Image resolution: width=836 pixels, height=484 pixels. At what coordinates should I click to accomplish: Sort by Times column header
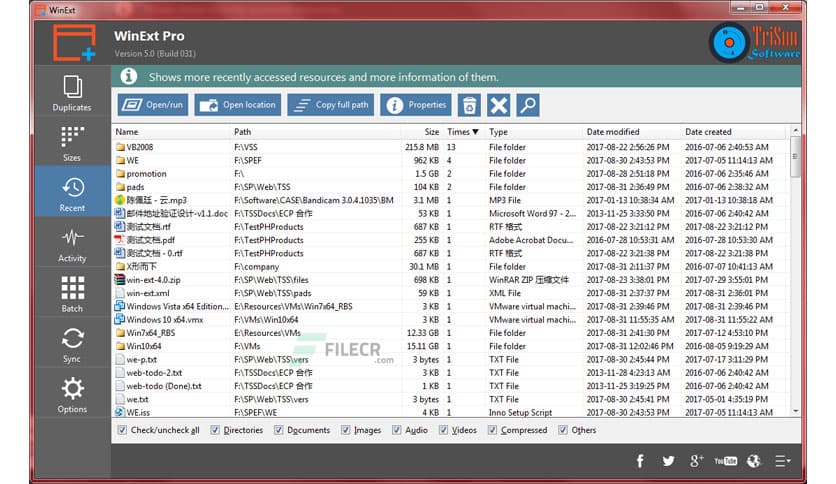click(463, 132)
